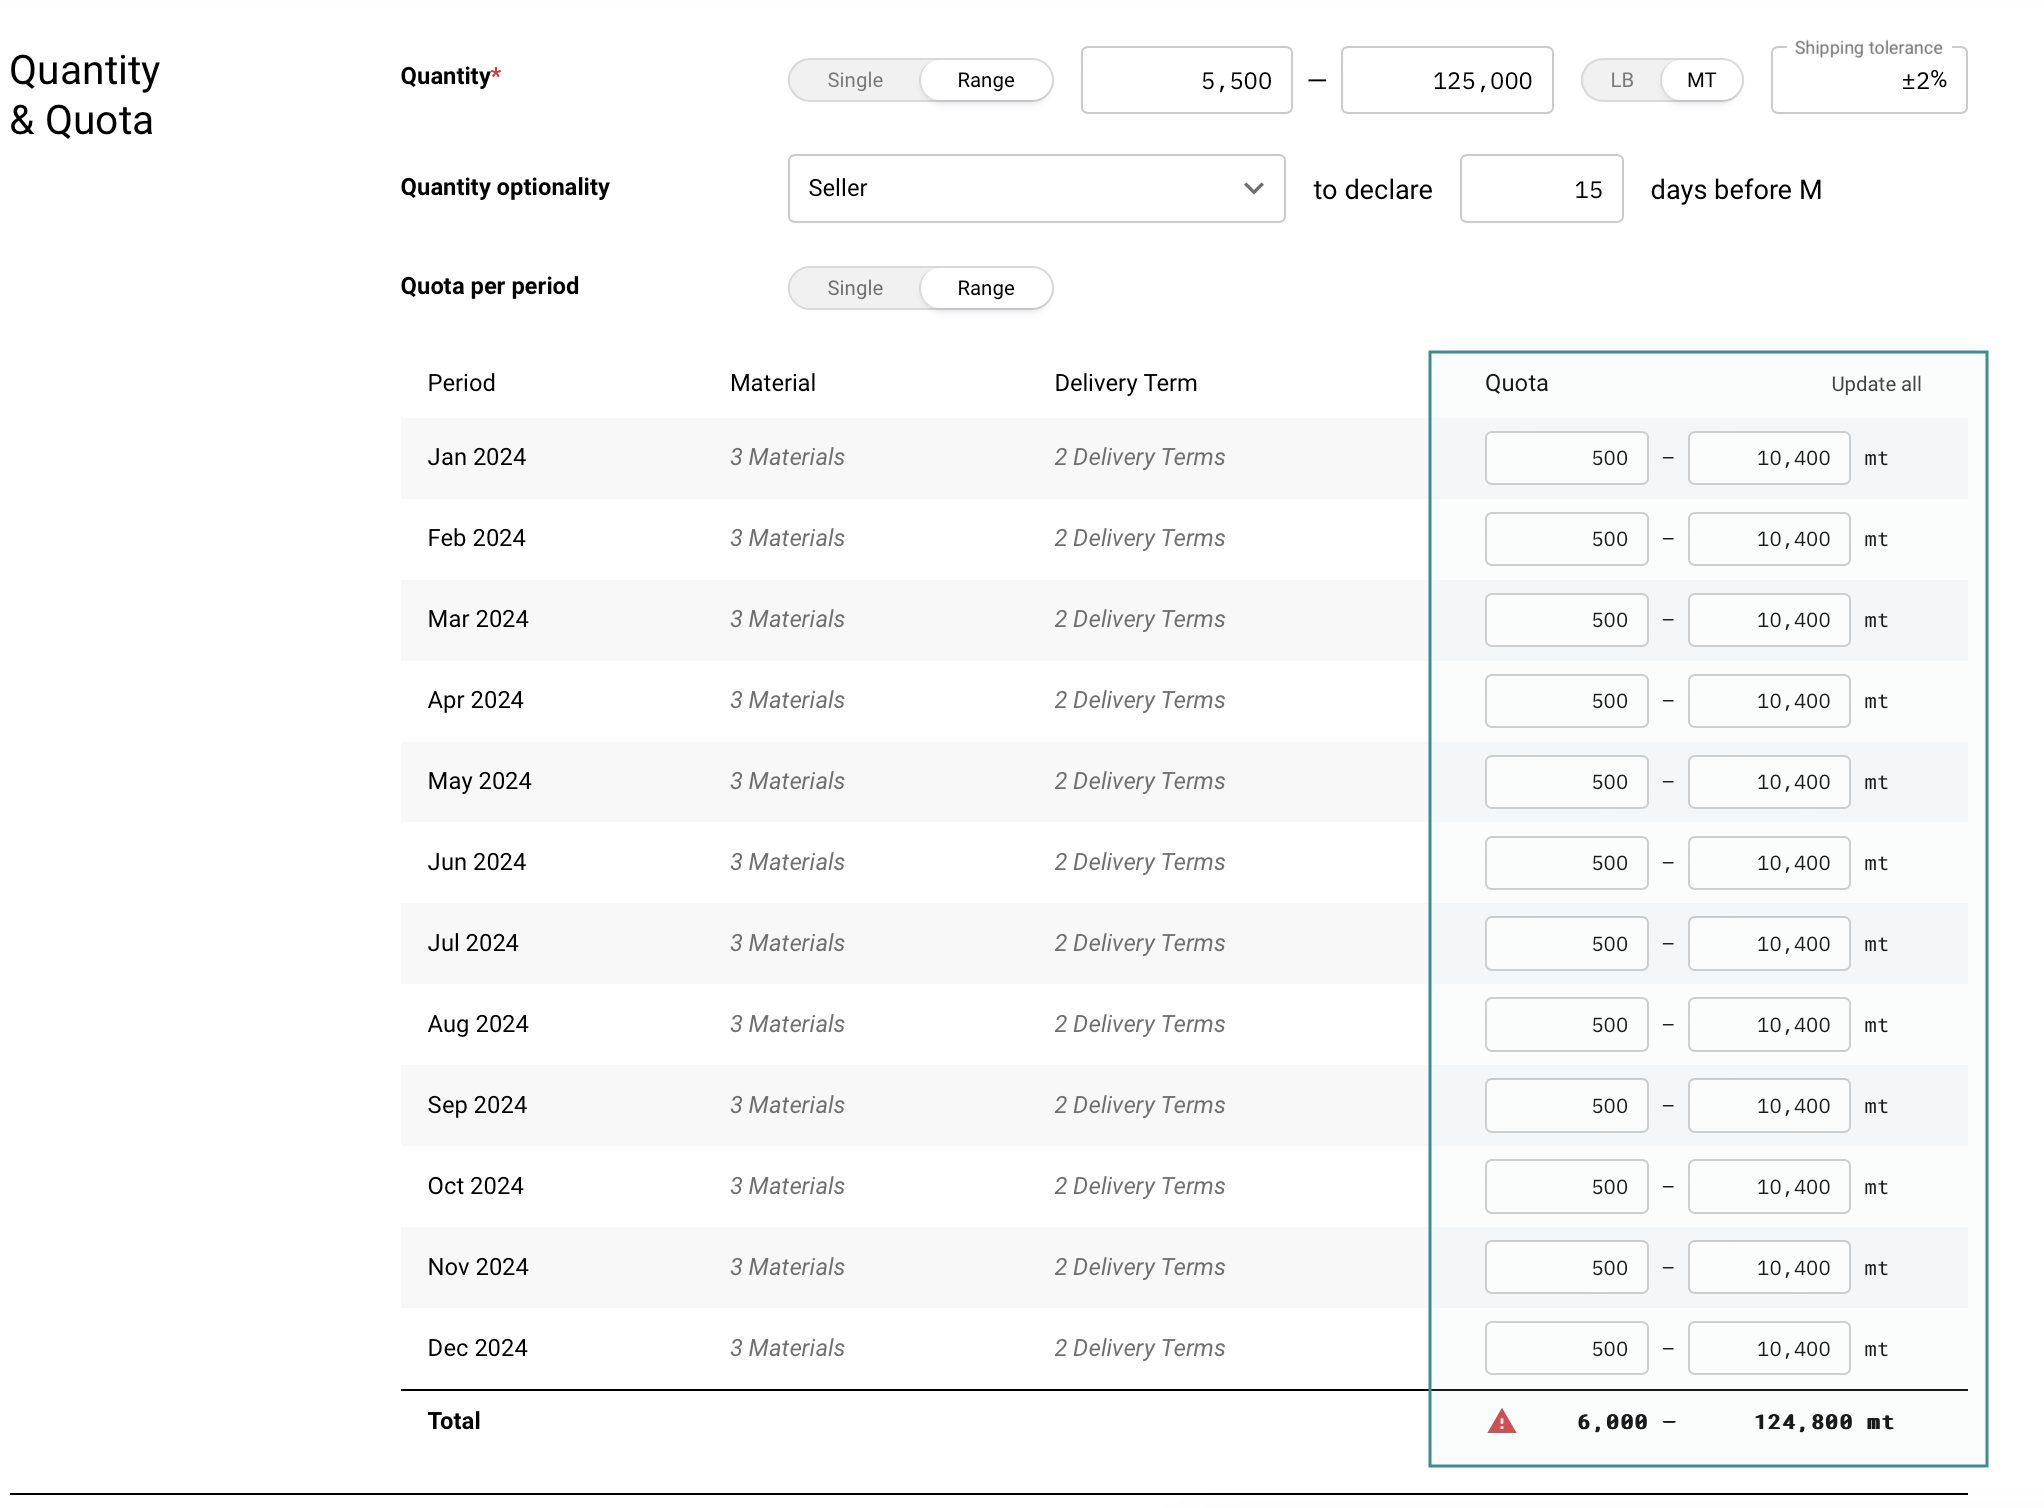Switch the quantity unit to MT
2044x1508 pixels.
[1701, 80]
